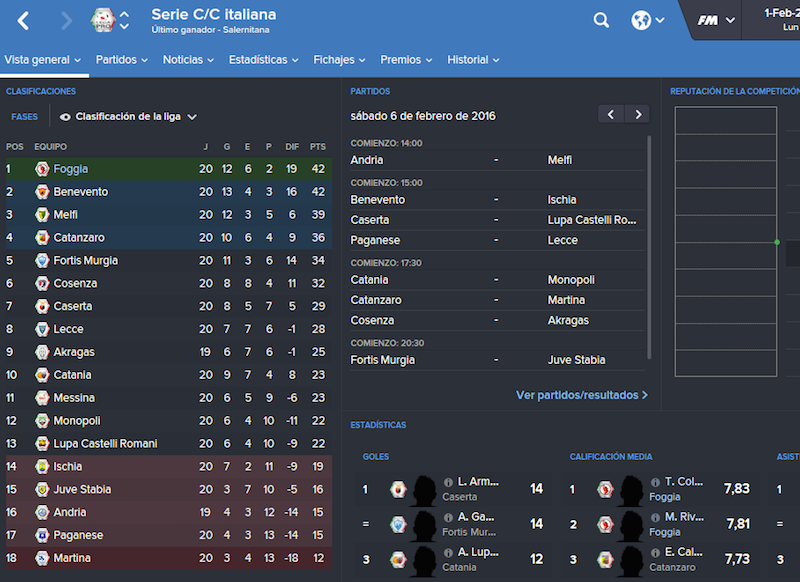The width and height of the screenshot is (800, 582).
Task: Click the fixtures list scrollbar
Action: pyautogui.click(x=649, y=247)
